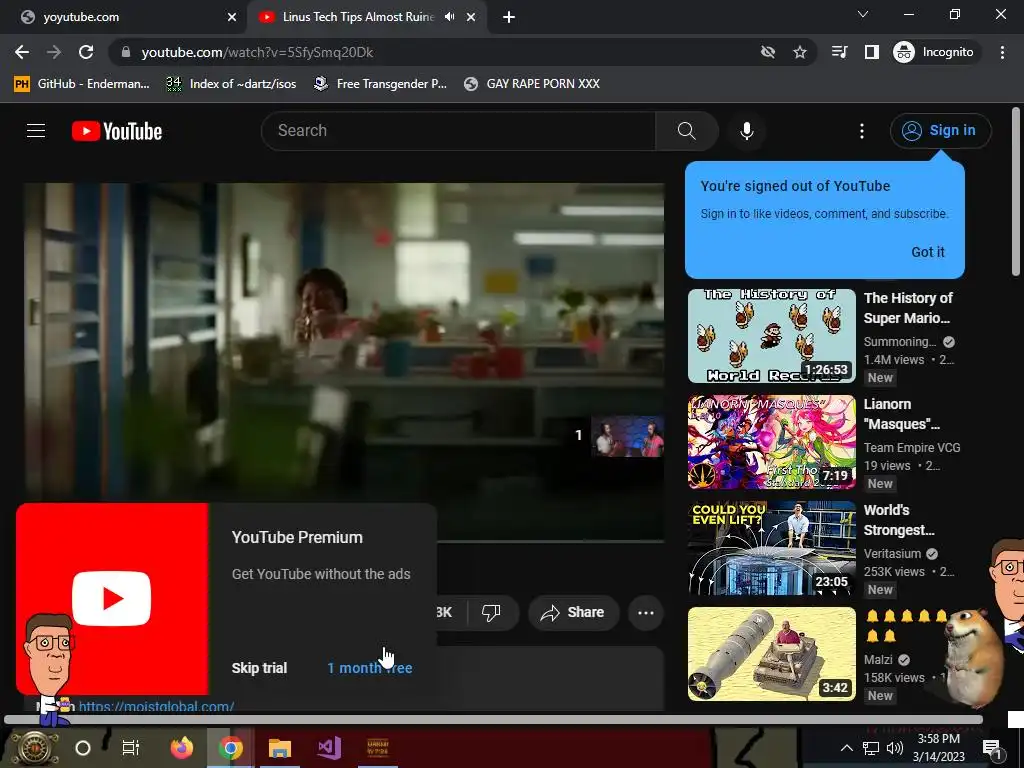The height and width of the screenshot is (768, 1024).
Task: Click the vertical page scrollbar
Action: coord(1016,191)
